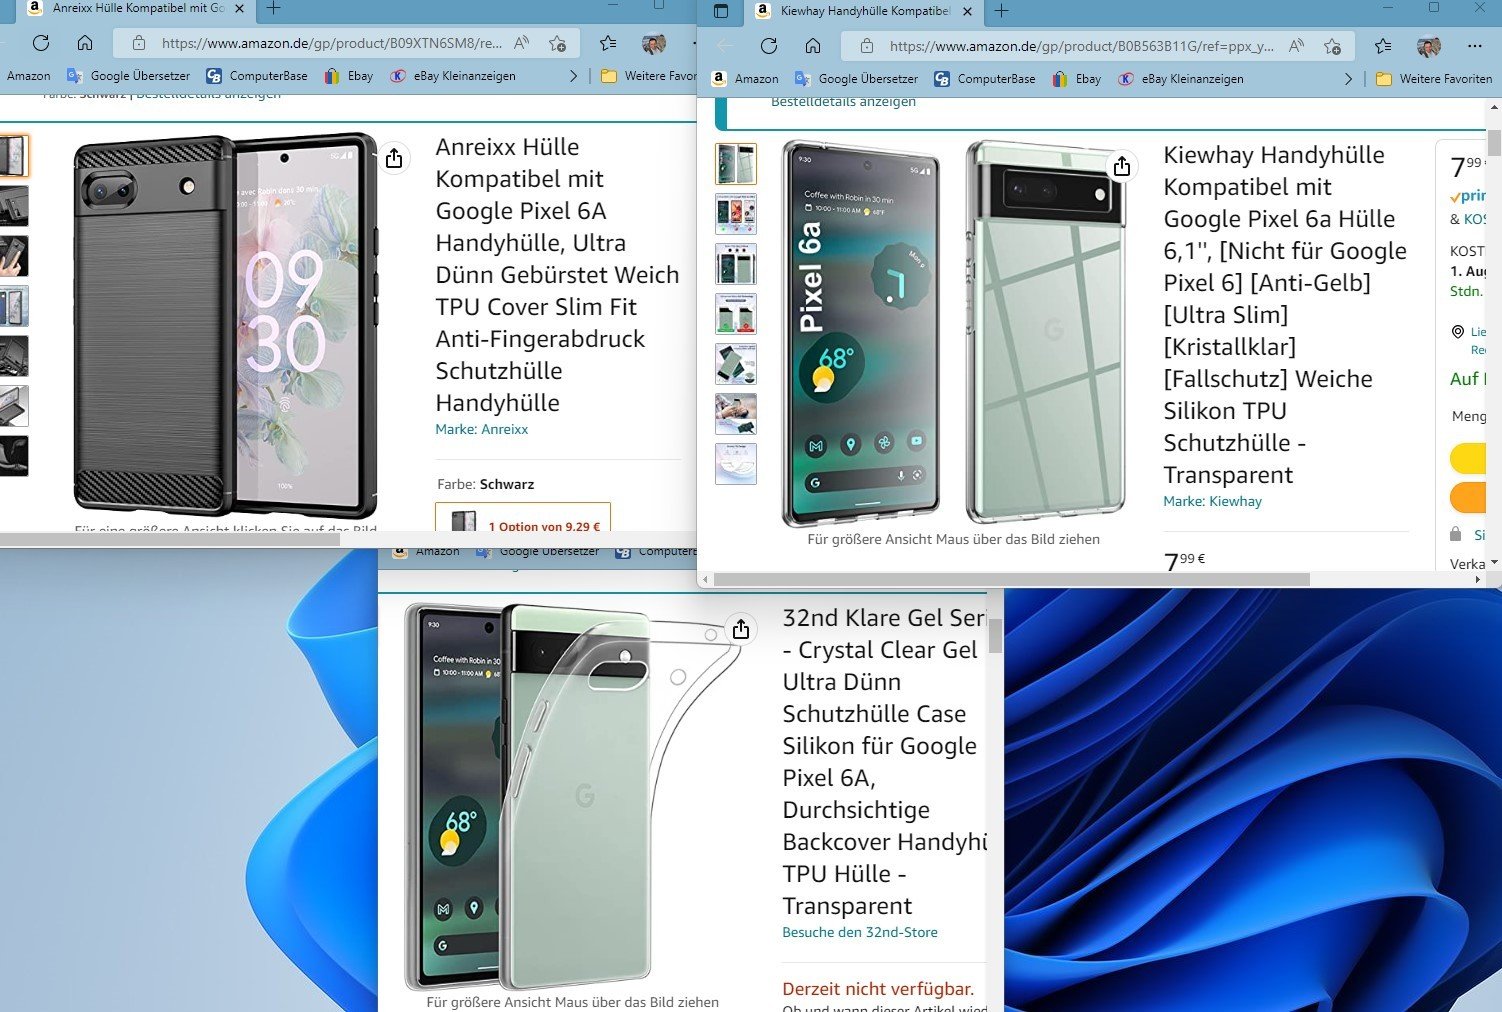Screen dimensions: 1502x1012
Task: Click the Kiewhay window vertical scrollbar thumb
Action: click(1494, 142)
